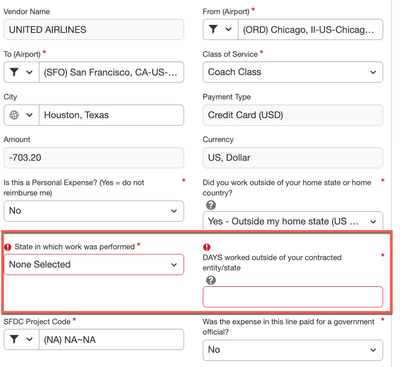Click the Payment Type field Credit Card (USD)
The image size is (400, 367).
click(293, 115)
